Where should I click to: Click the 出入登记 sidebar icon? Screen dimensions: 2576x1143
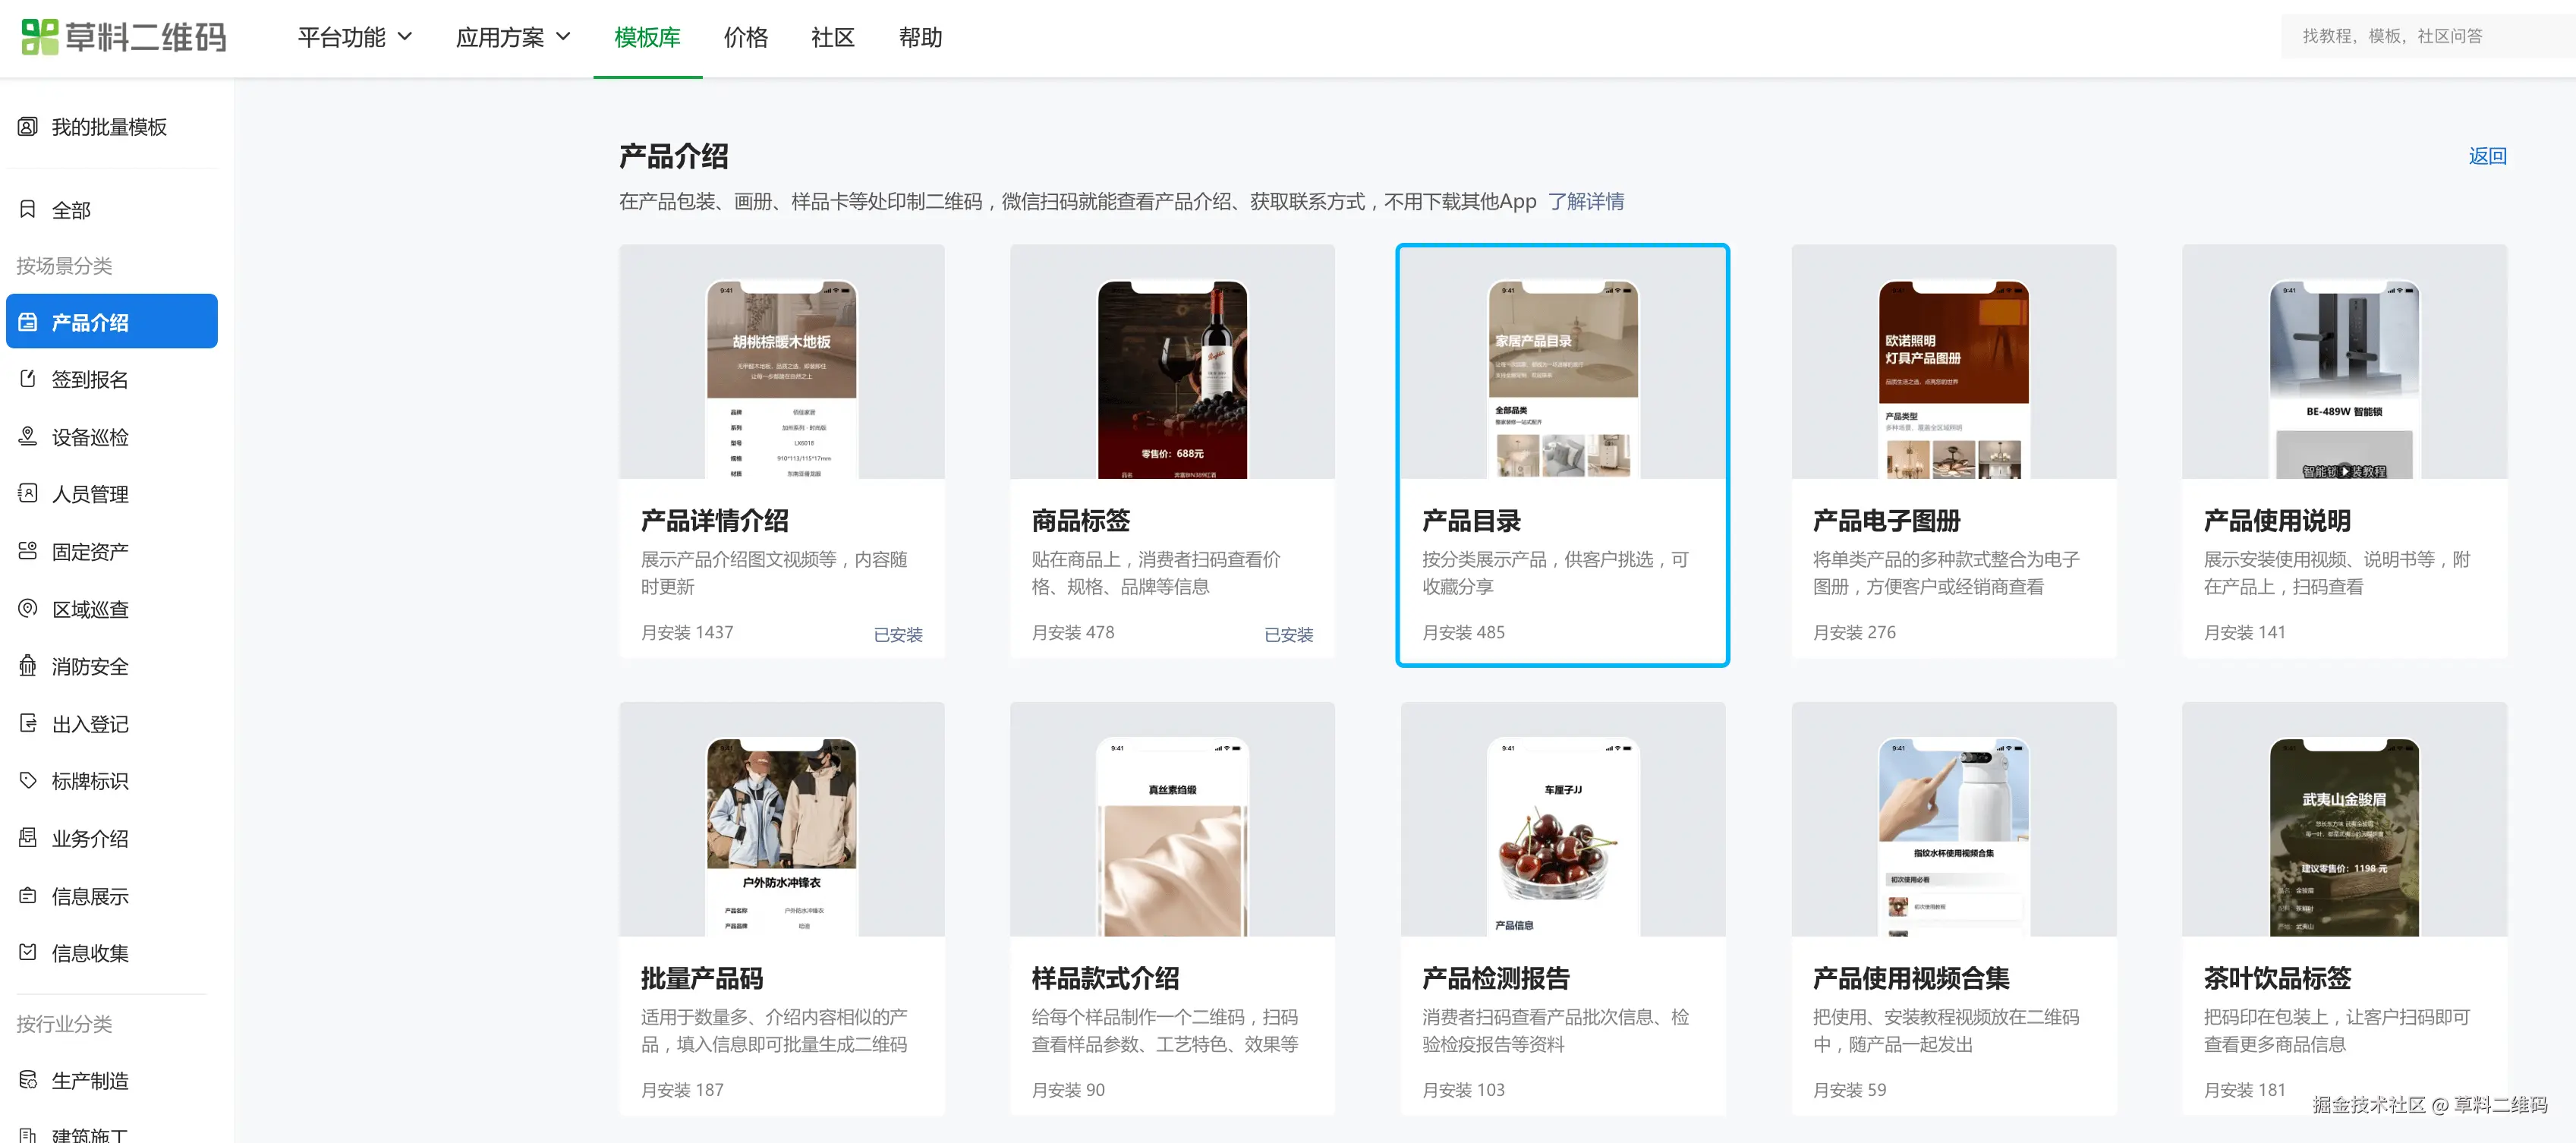[x=28, y=724]
